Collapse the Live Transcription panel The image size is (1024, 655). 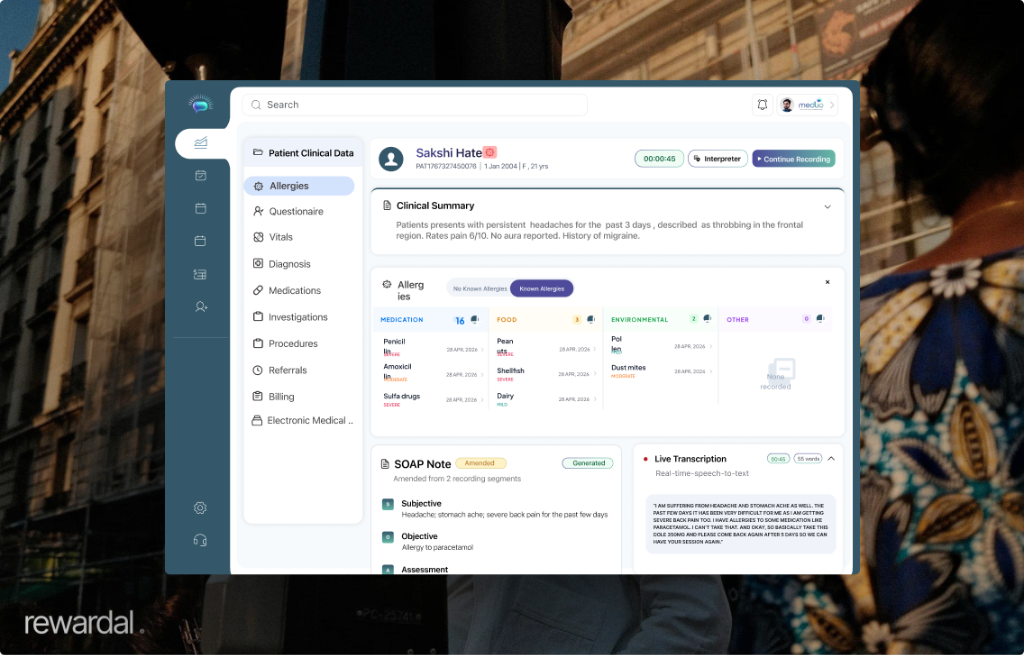(831, 458)
